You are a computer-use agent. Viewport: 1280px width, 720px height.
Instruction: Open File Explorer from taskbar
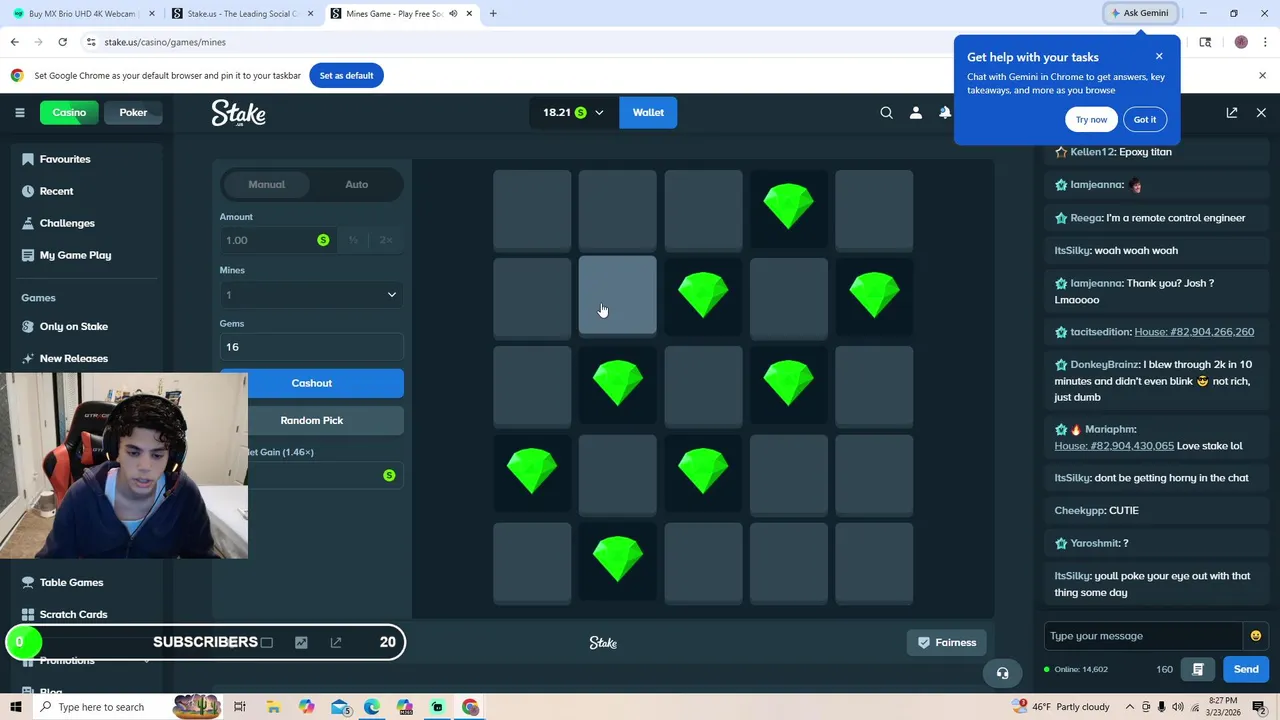[x=273, y=707]
